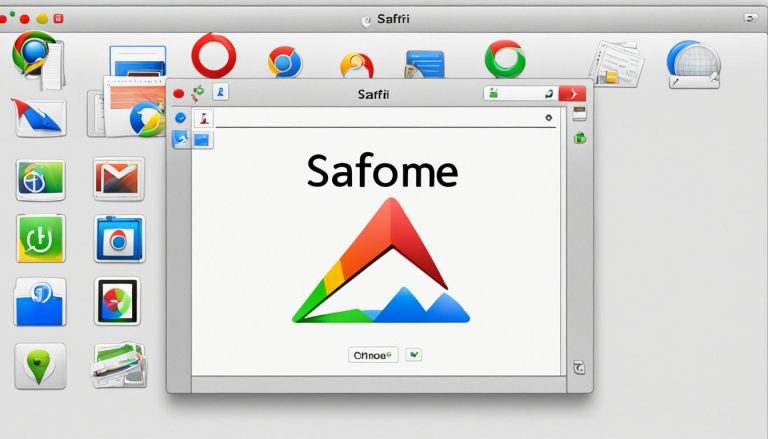Click the Chnoe button

click(373, 355)
